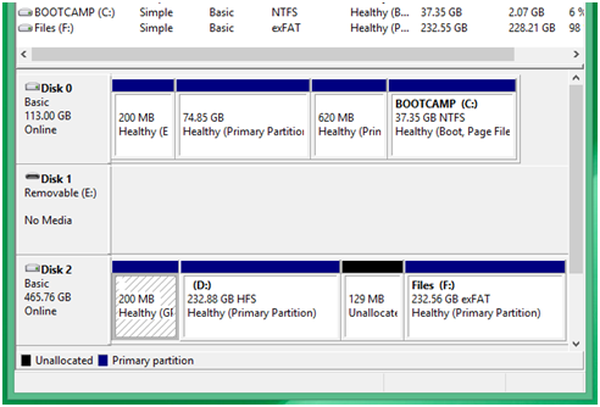Click the blue Primary partition legend swatch
Viewport: 600px width, 407px height.
tap(104, 361)
